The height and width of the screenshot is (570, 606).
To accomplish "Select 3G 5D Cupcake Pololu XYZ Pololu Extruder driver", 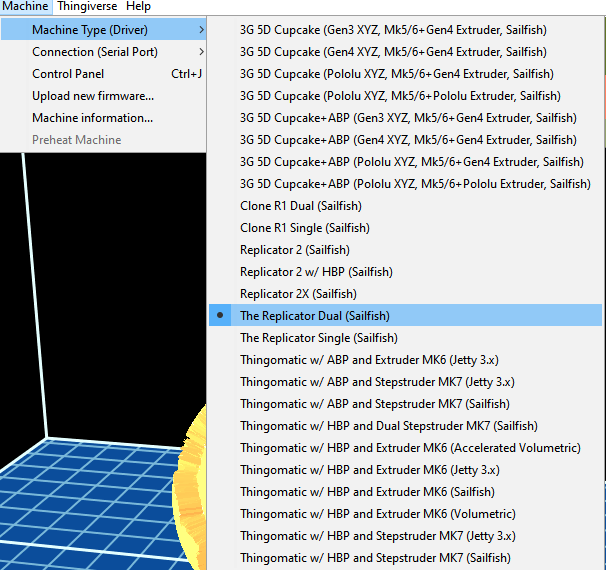I will (405, 96).
